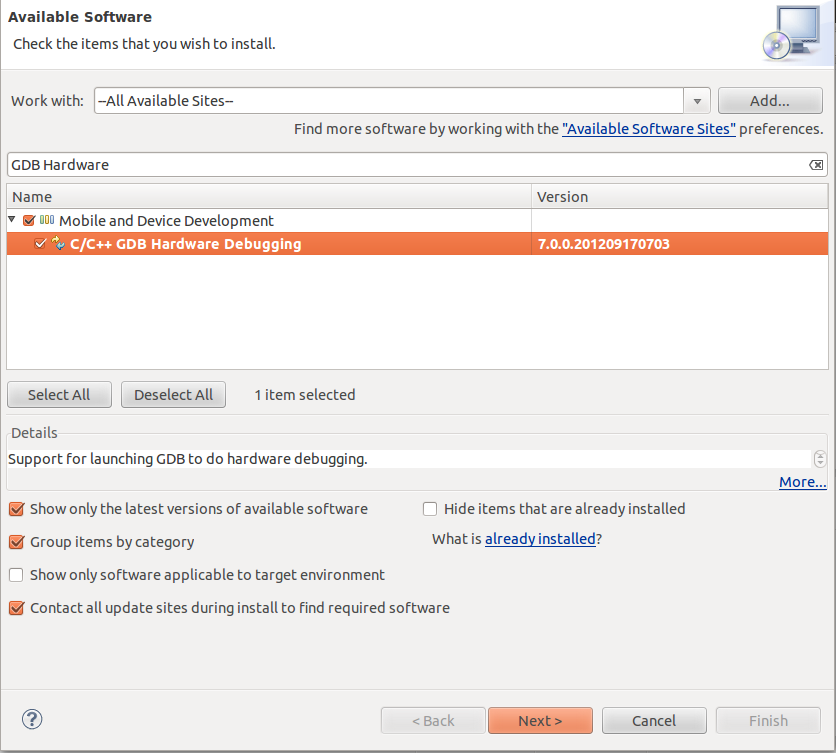This screenshot has width=836, height=753.
Task: Toggle Show only the latest versions checkbox
Action: 17,509
